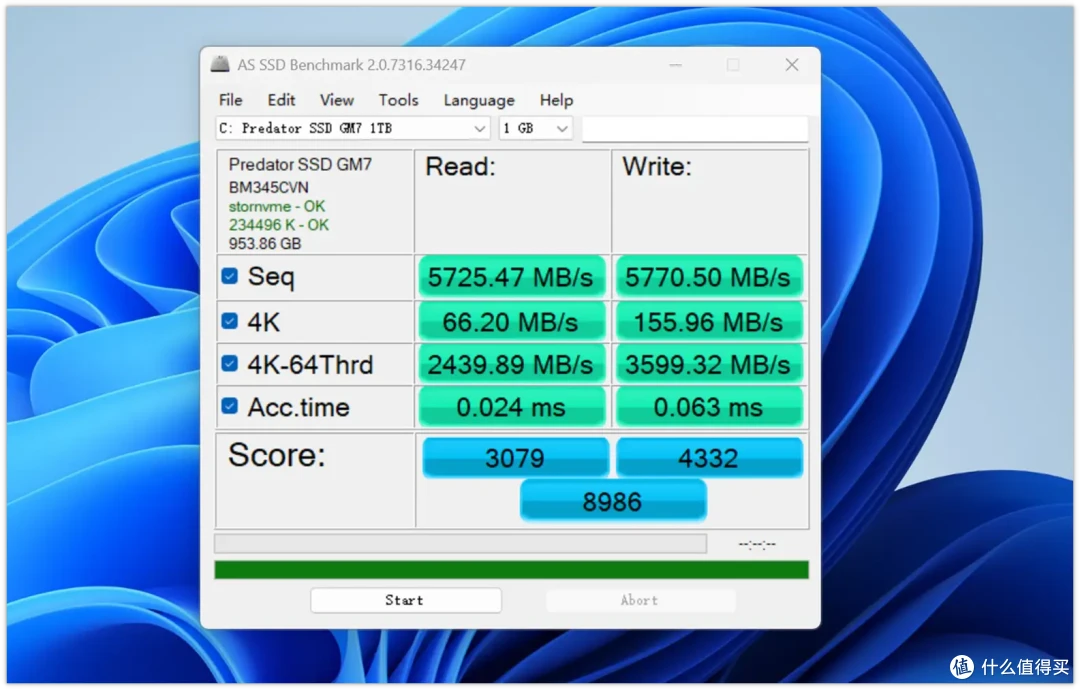The width and height of the screenshot is (1080, 690).
Task: Click the read score 3079
Action: coord(515,457)
